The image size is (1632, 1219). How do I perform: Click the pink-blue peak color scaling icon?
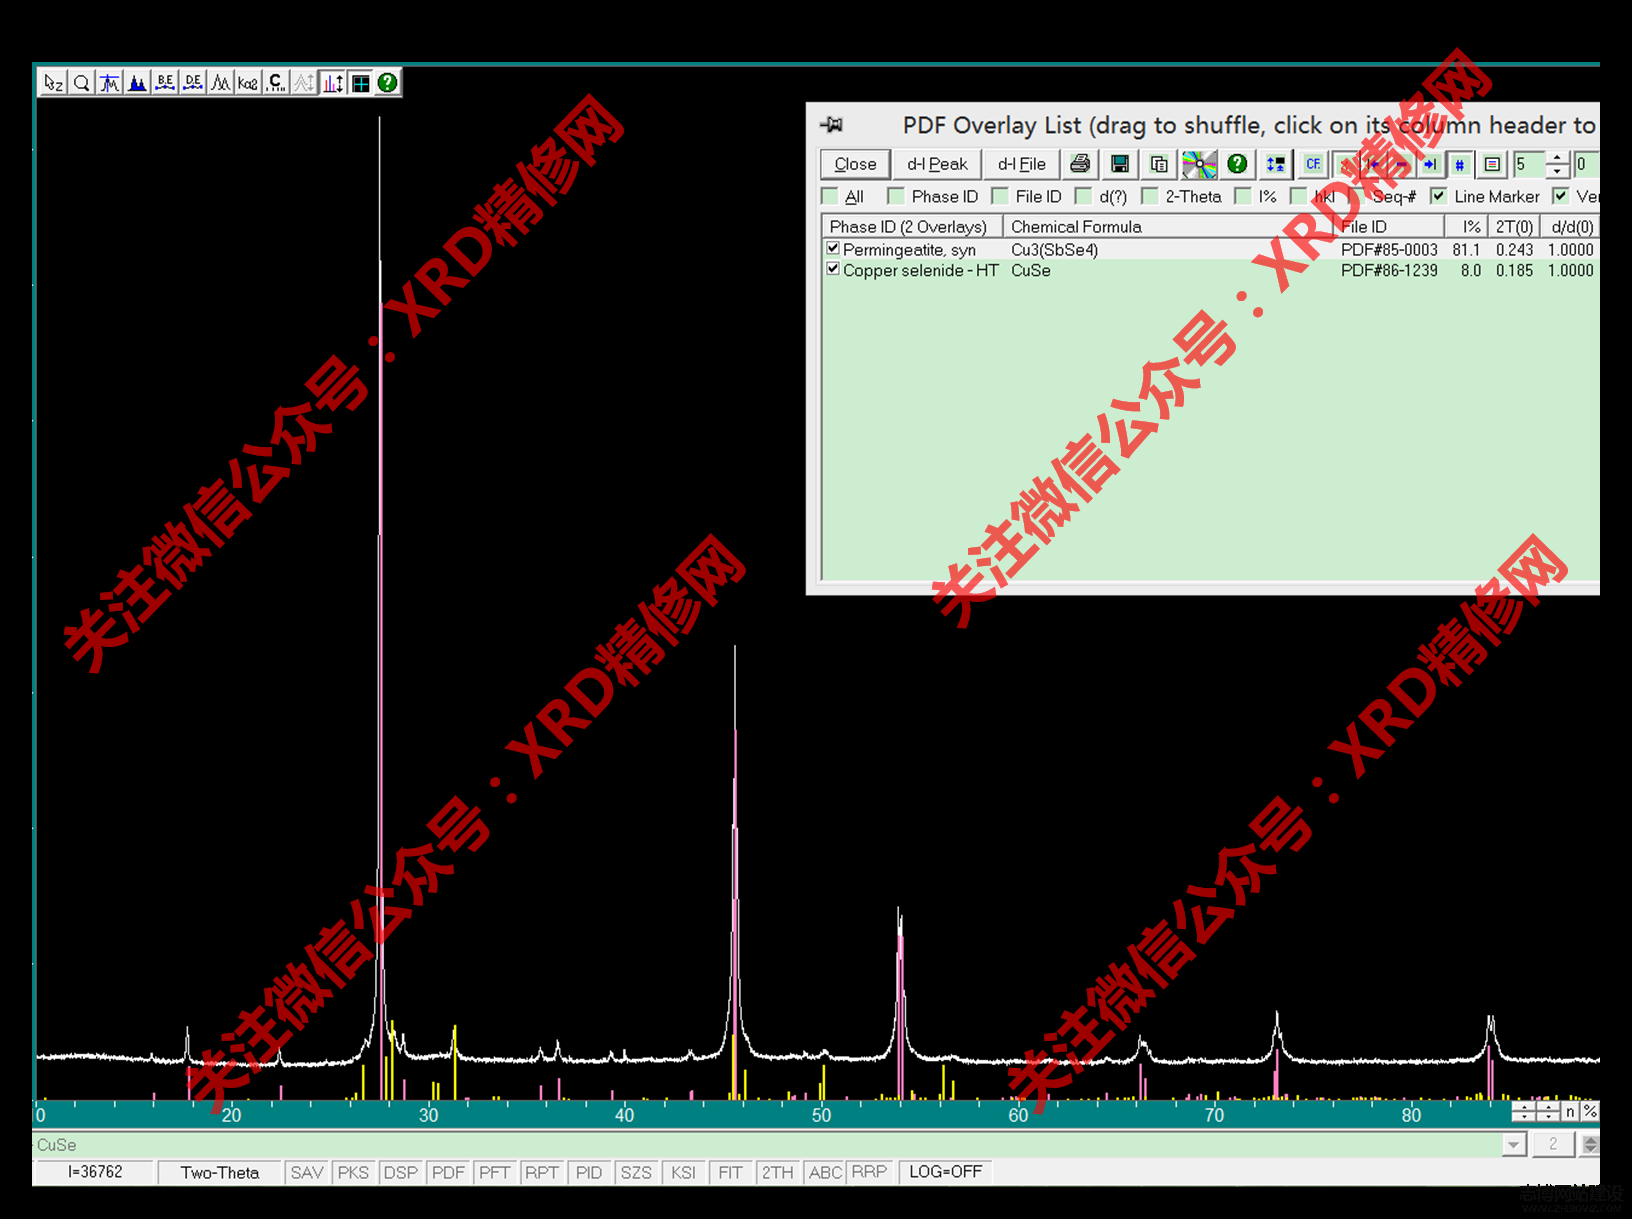point(333,83)
